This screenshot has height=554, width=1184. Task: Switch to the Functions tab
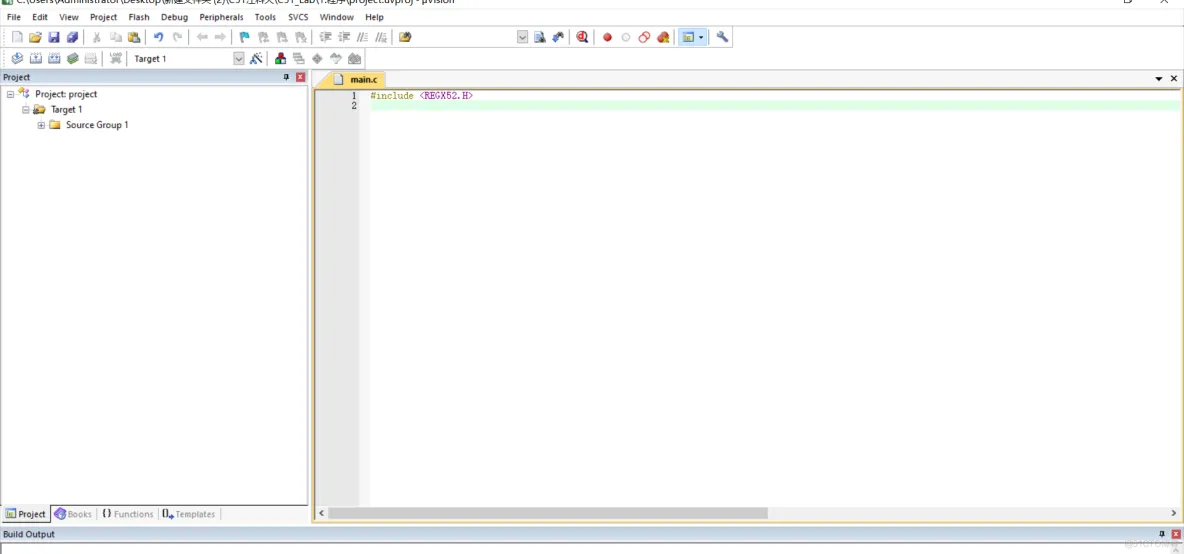[x=128, y=514]
